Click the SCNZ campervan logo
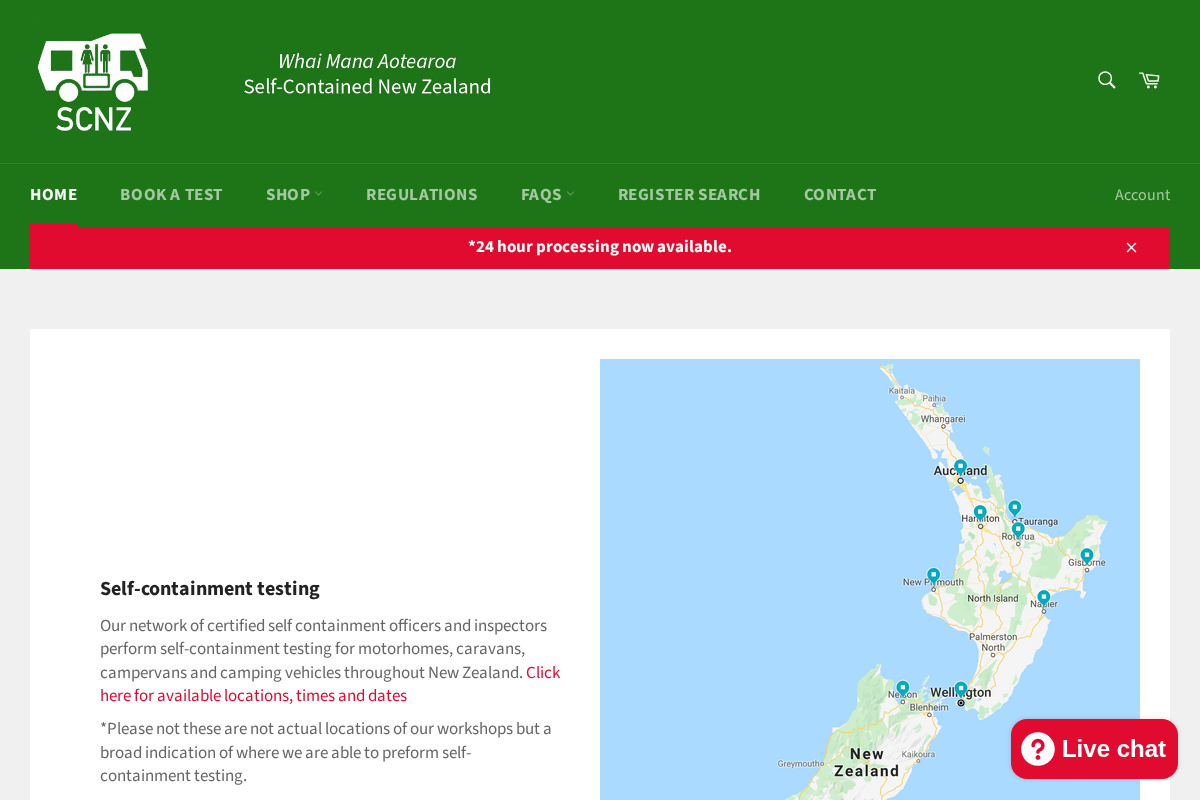 coord(92,81)
